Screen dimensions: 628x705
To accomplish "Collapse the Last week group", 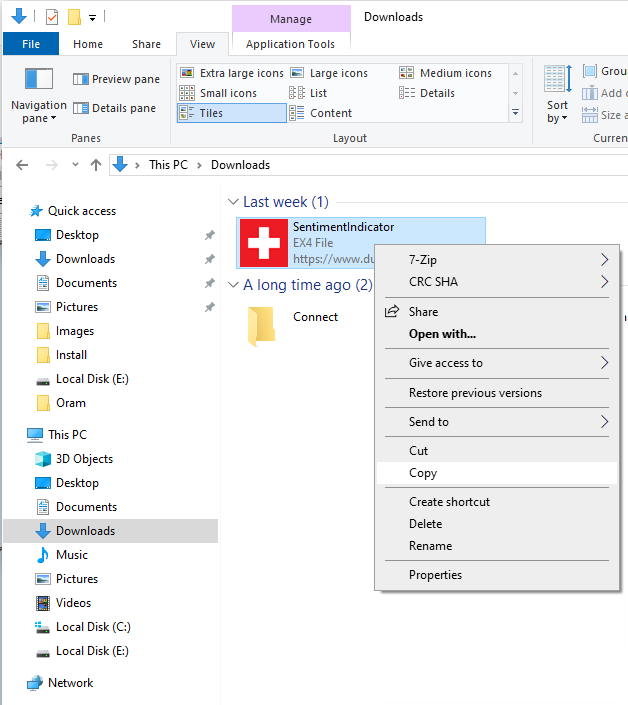I will point(233,202).
